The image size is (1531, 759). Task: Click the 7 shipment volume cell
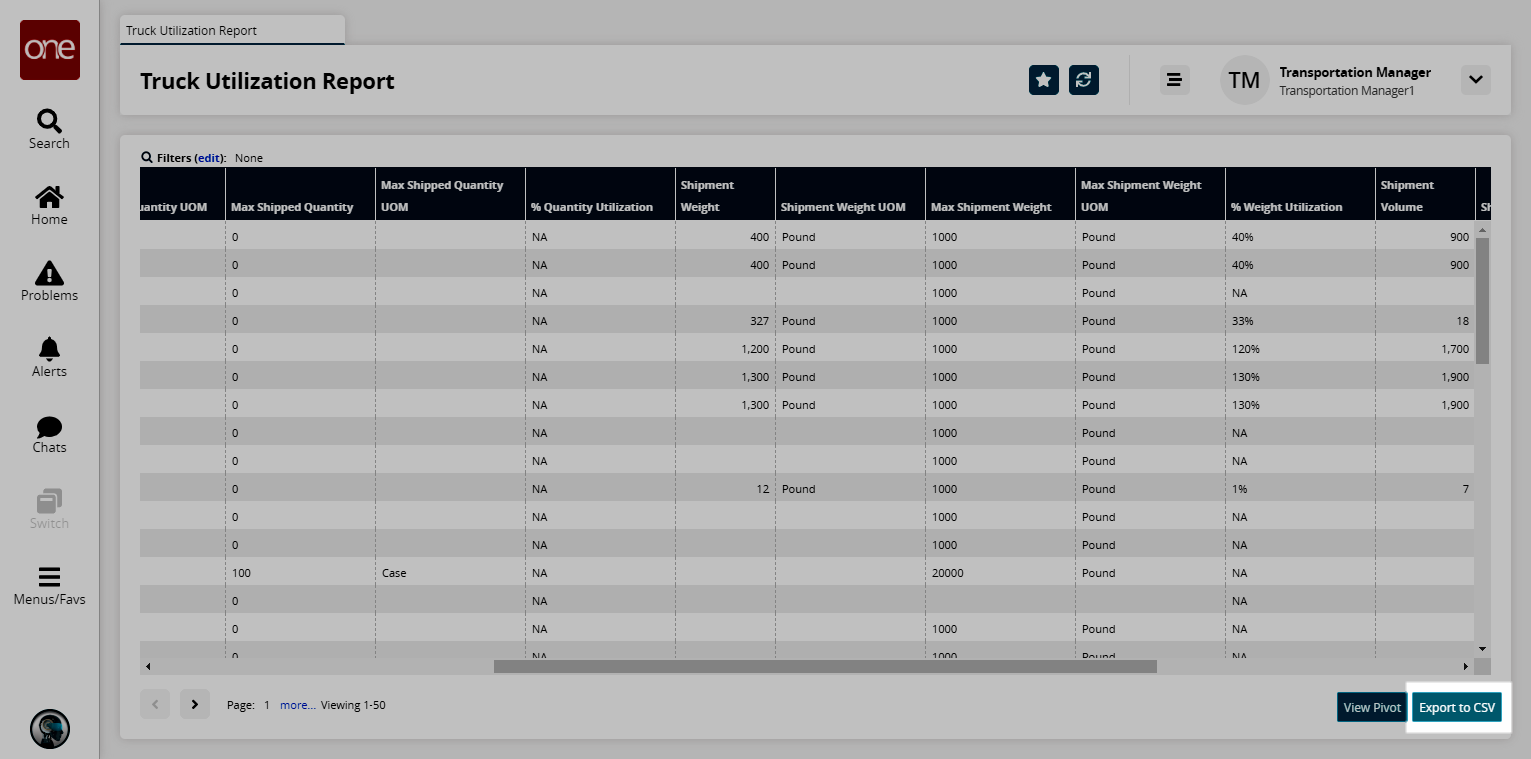pos(1425,489)
